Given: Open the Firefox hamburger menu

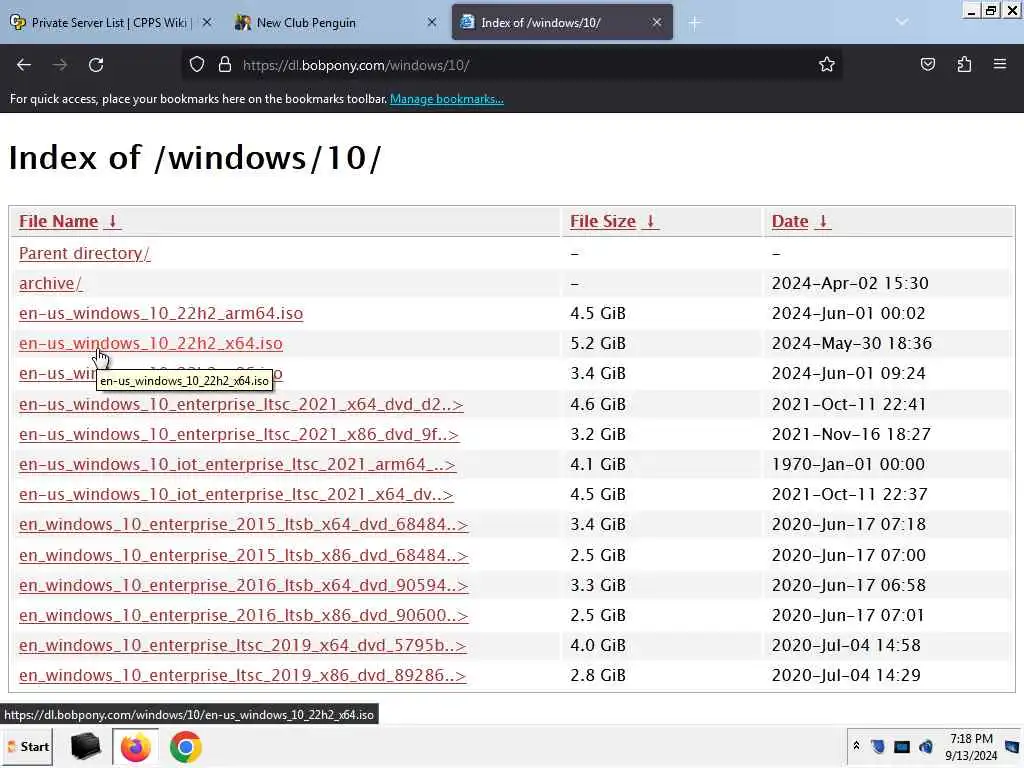Looking at the screenshot, I should pyautogui.click(x=1000, y=65).
